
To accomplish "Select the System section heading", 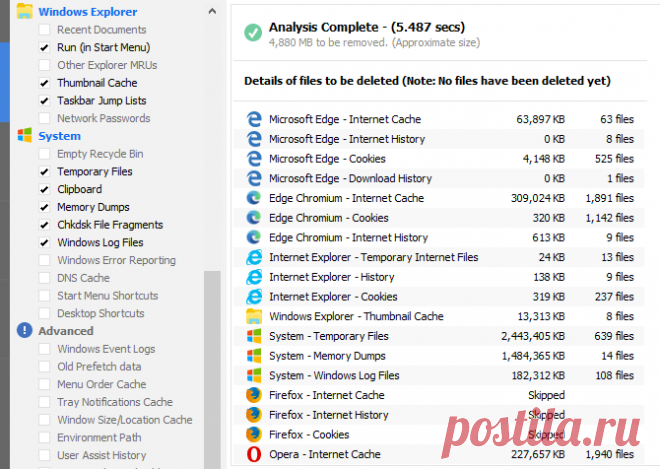I will click(59, 136).
